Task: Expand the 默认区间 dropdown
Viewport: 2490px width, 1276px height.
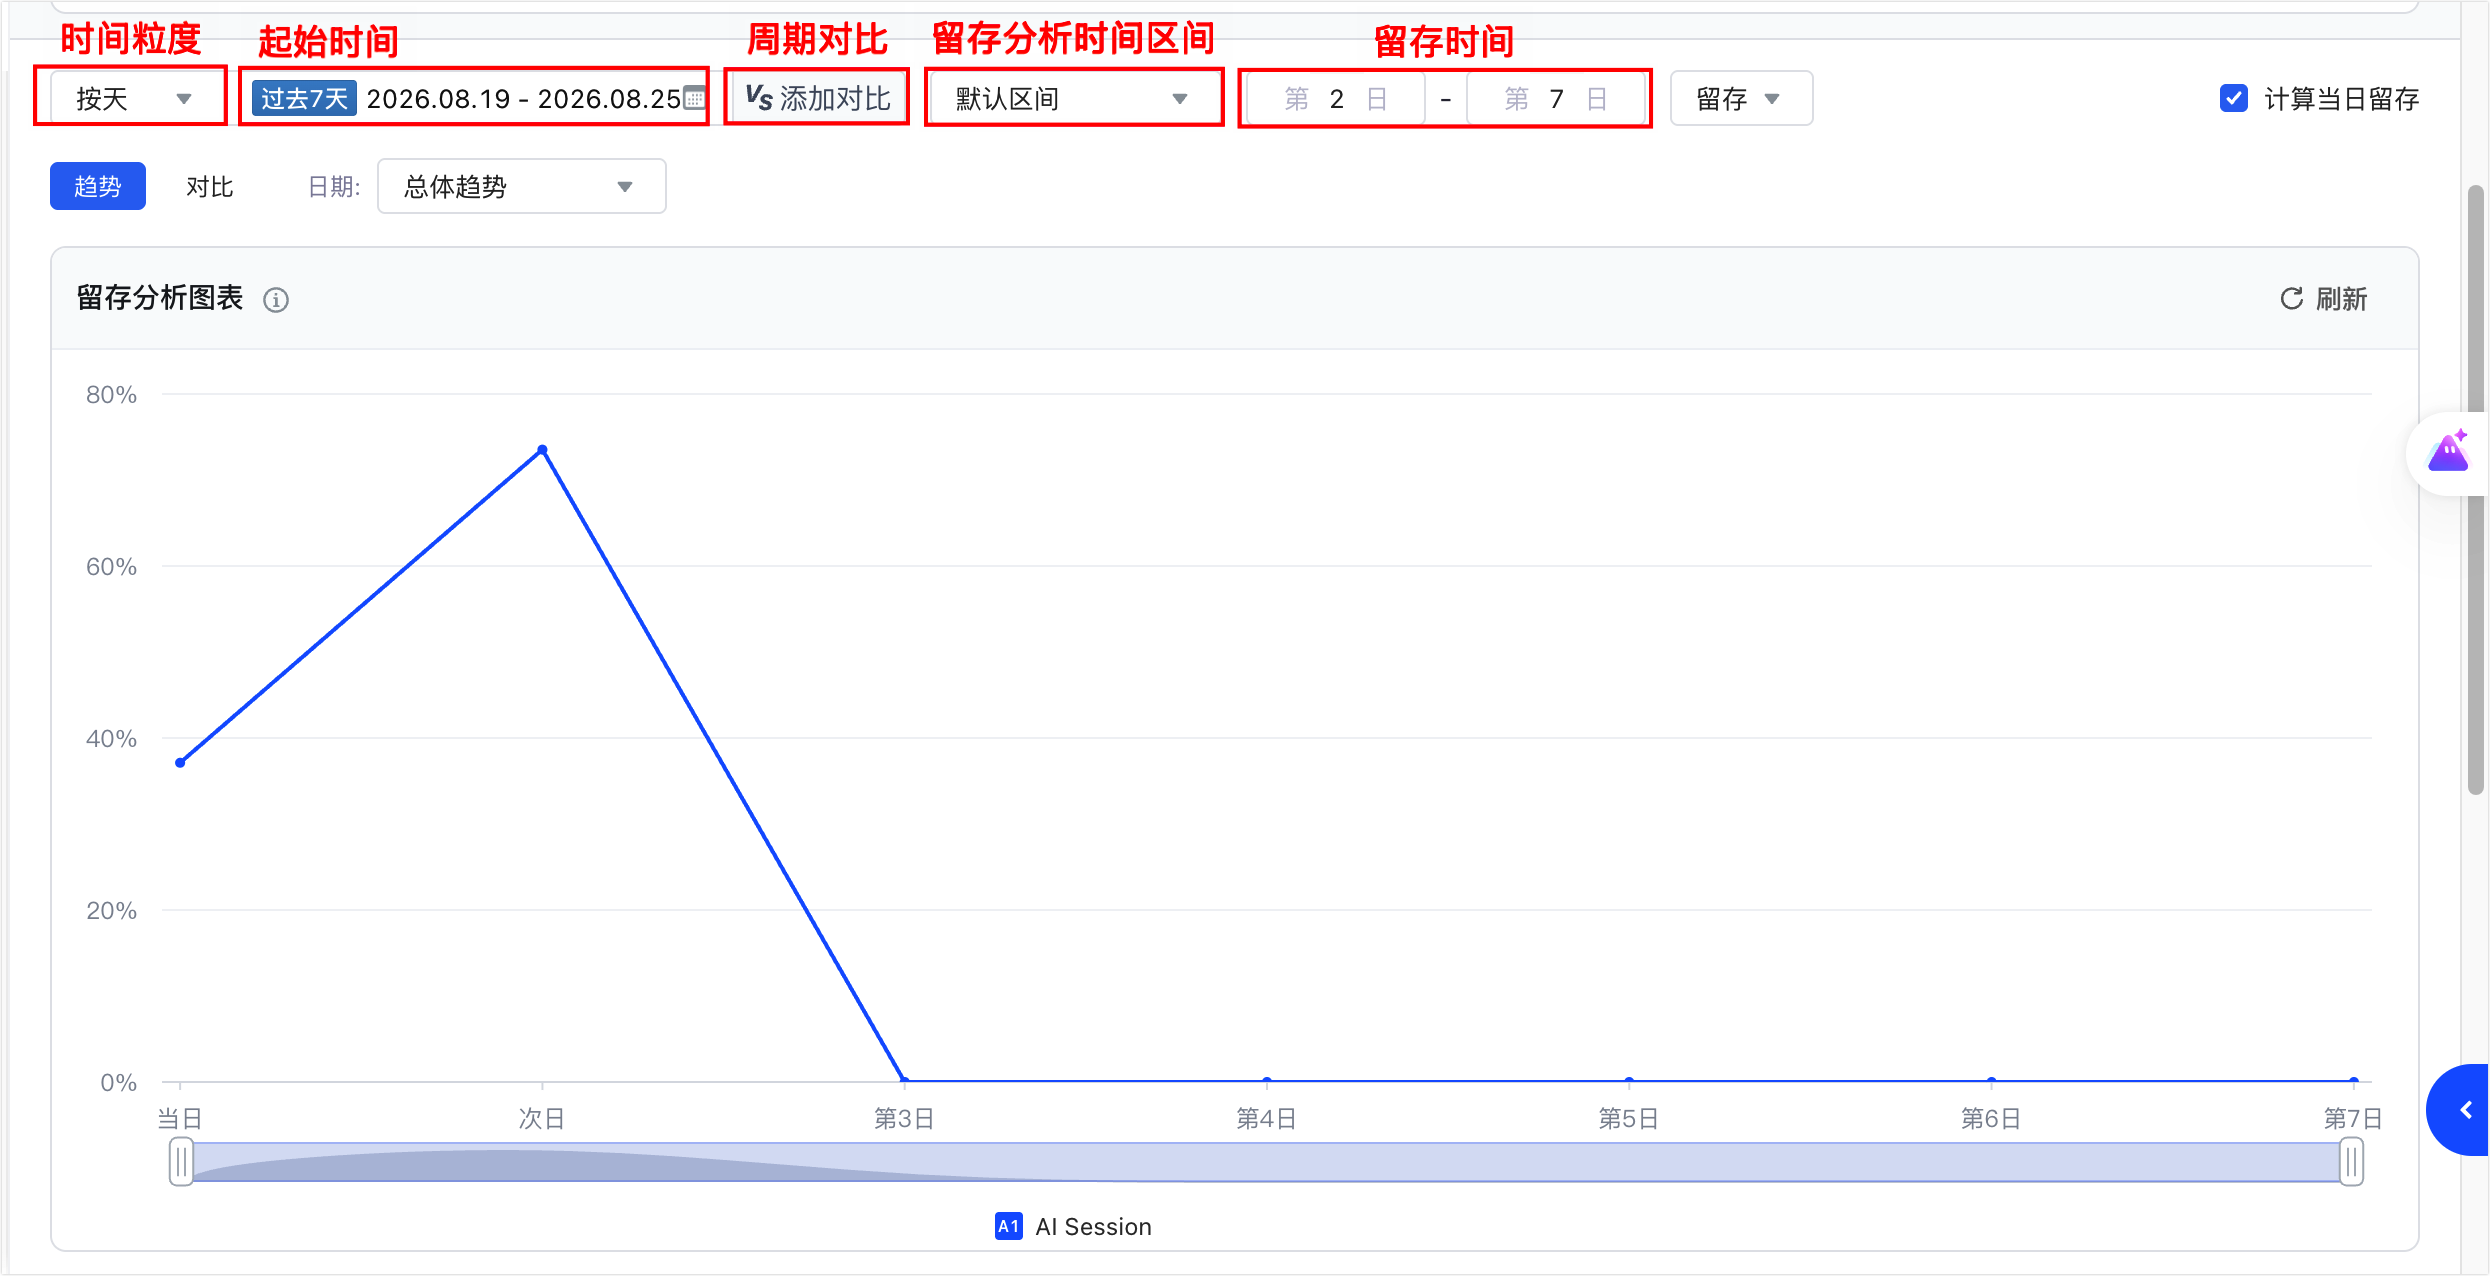Action: click(1074, 98)
